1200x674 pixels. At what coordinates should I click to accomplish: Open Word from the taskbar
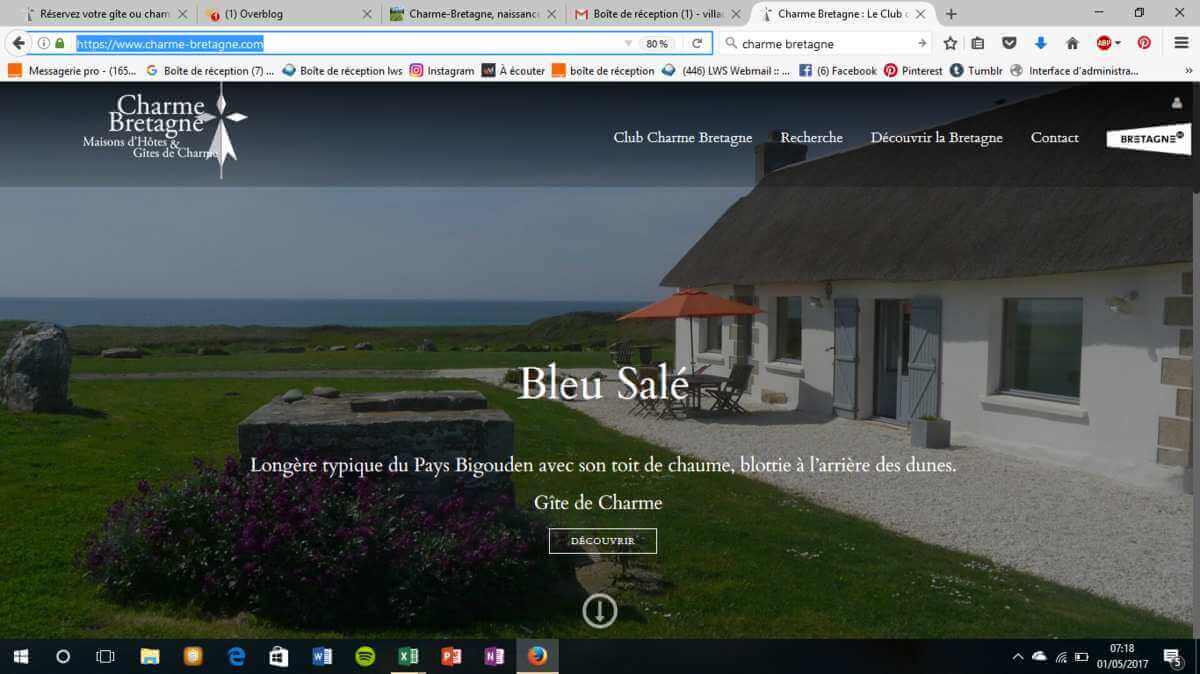click(322, 657)
